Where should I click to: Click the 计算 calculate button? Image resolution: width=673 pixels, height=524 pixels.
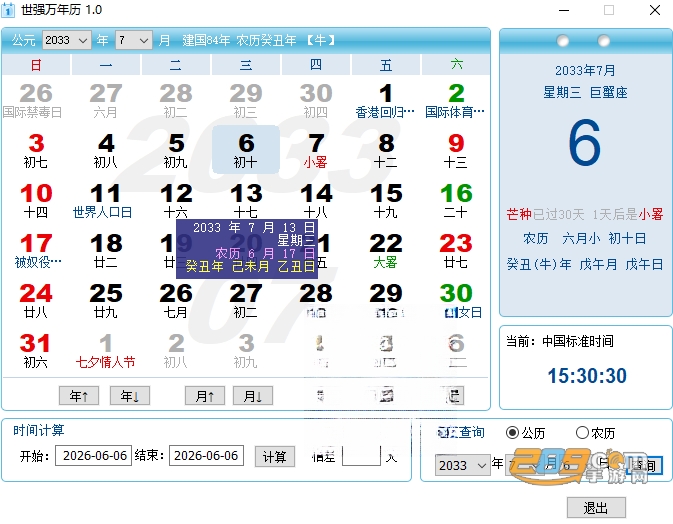(x=275, y=457)
